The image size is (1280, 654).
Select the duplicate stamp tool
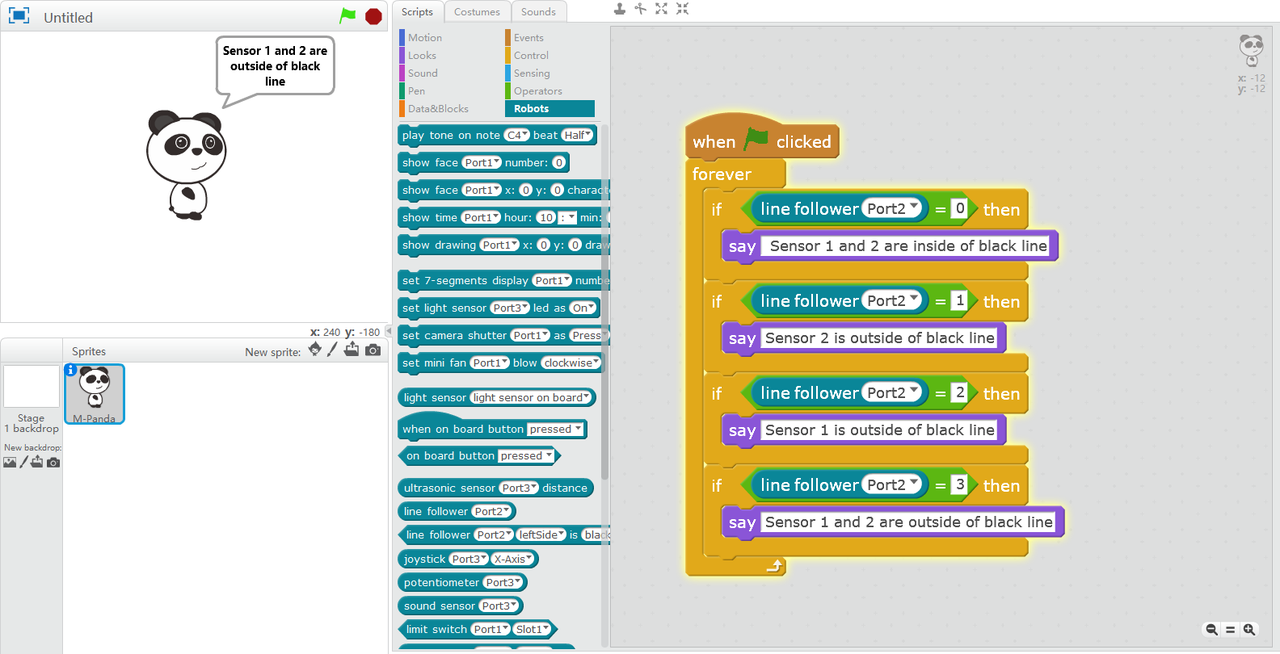620,9
